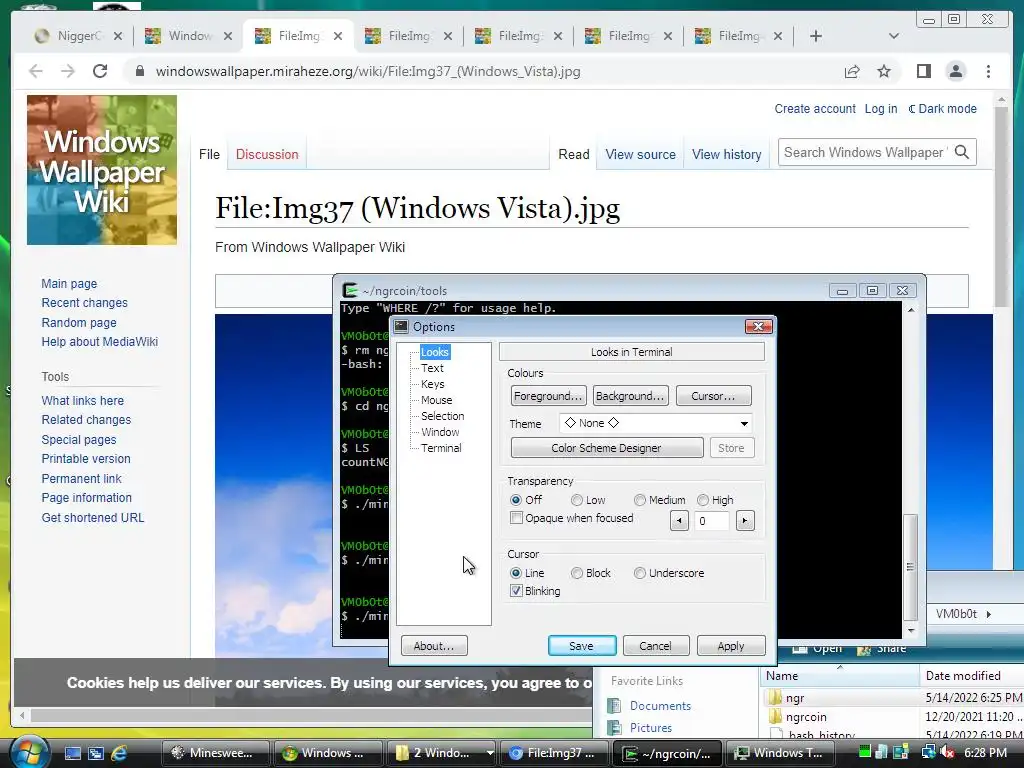Cancel the Options dialog
This screenshot has width=1024, height=768.
point(656,646)
